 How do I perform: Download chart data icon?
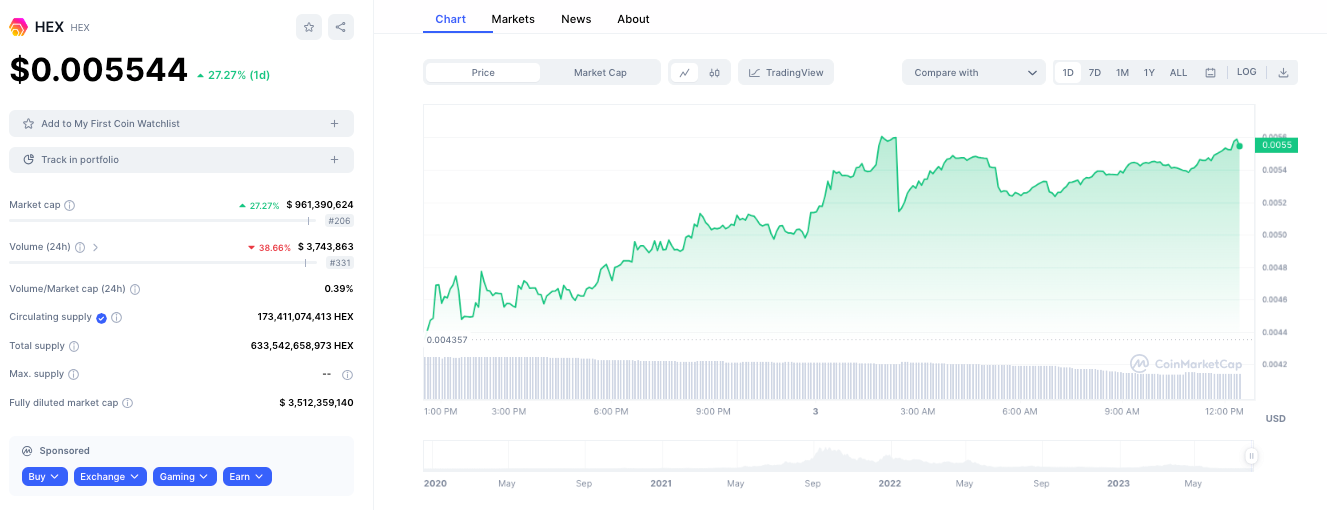pyautogui.click(x=1283, y=72)
